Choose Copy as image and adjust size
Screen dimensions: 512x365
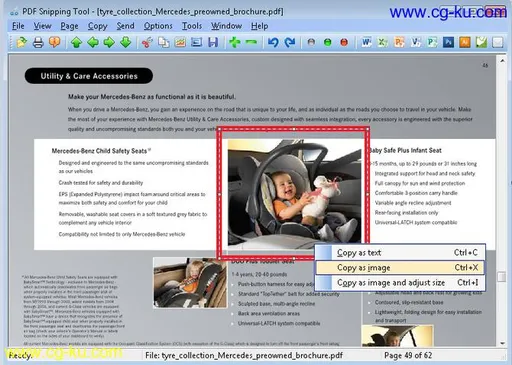click(400, 282)
